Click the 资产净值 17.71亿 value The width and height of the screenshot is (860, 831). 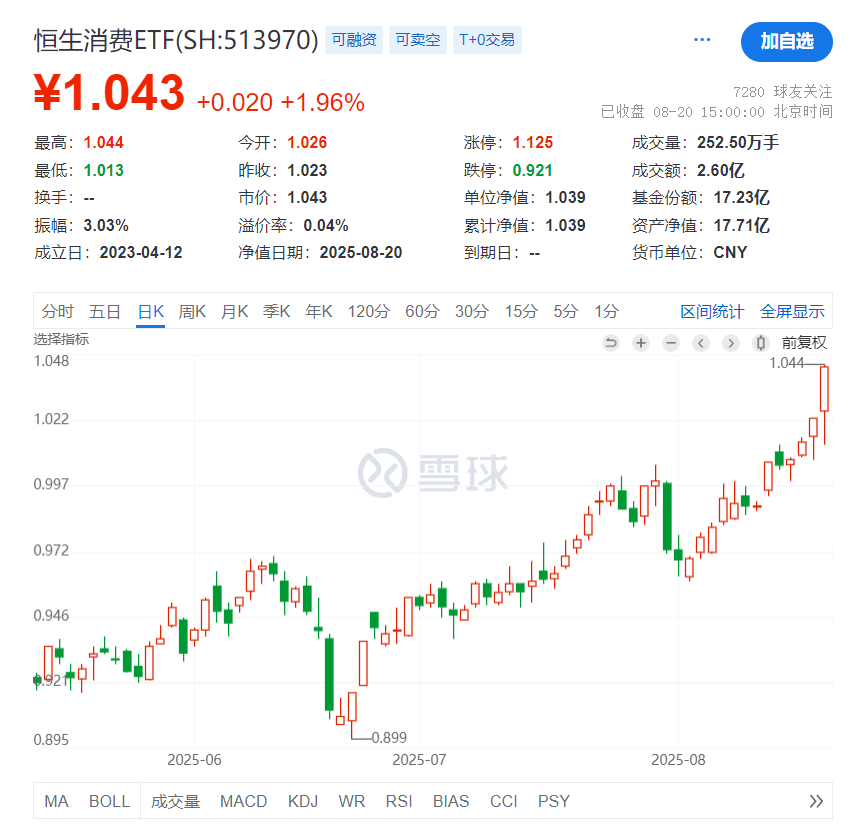click(741, 225)
